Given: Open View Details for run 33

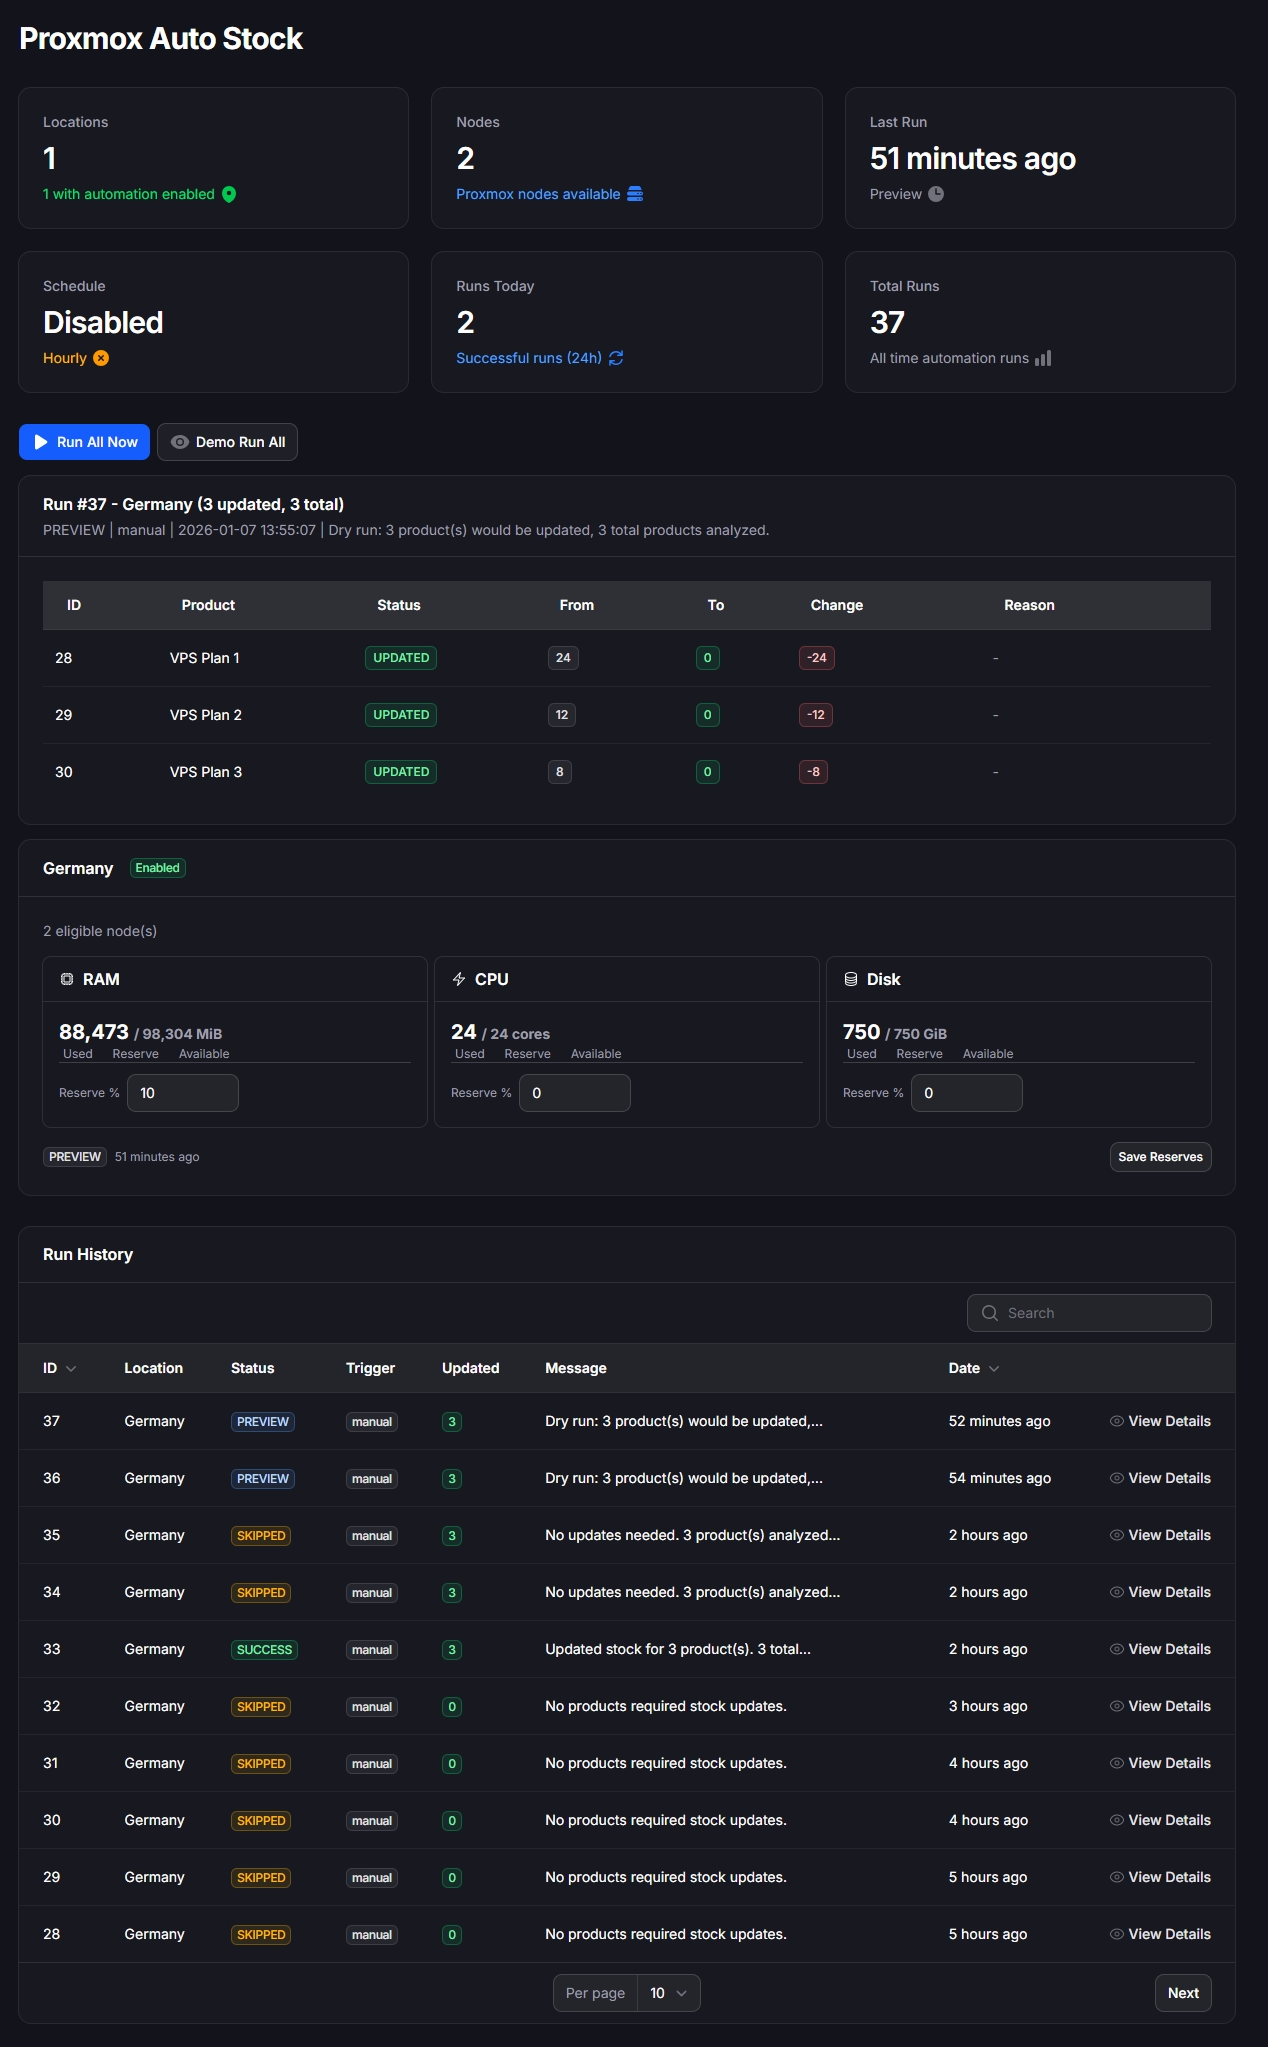Looking at the screenshot, I should (x=1160, y=1649).
